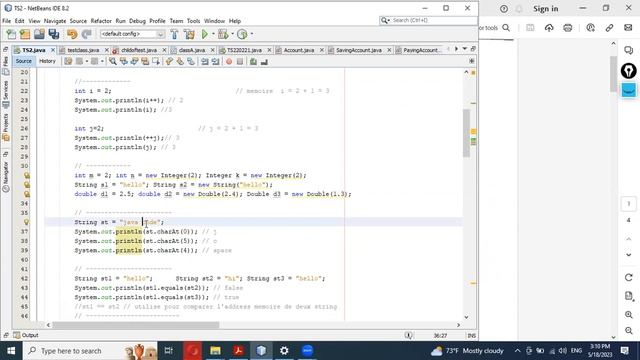Close the TS2.java tab

click(x=53, y=50)
